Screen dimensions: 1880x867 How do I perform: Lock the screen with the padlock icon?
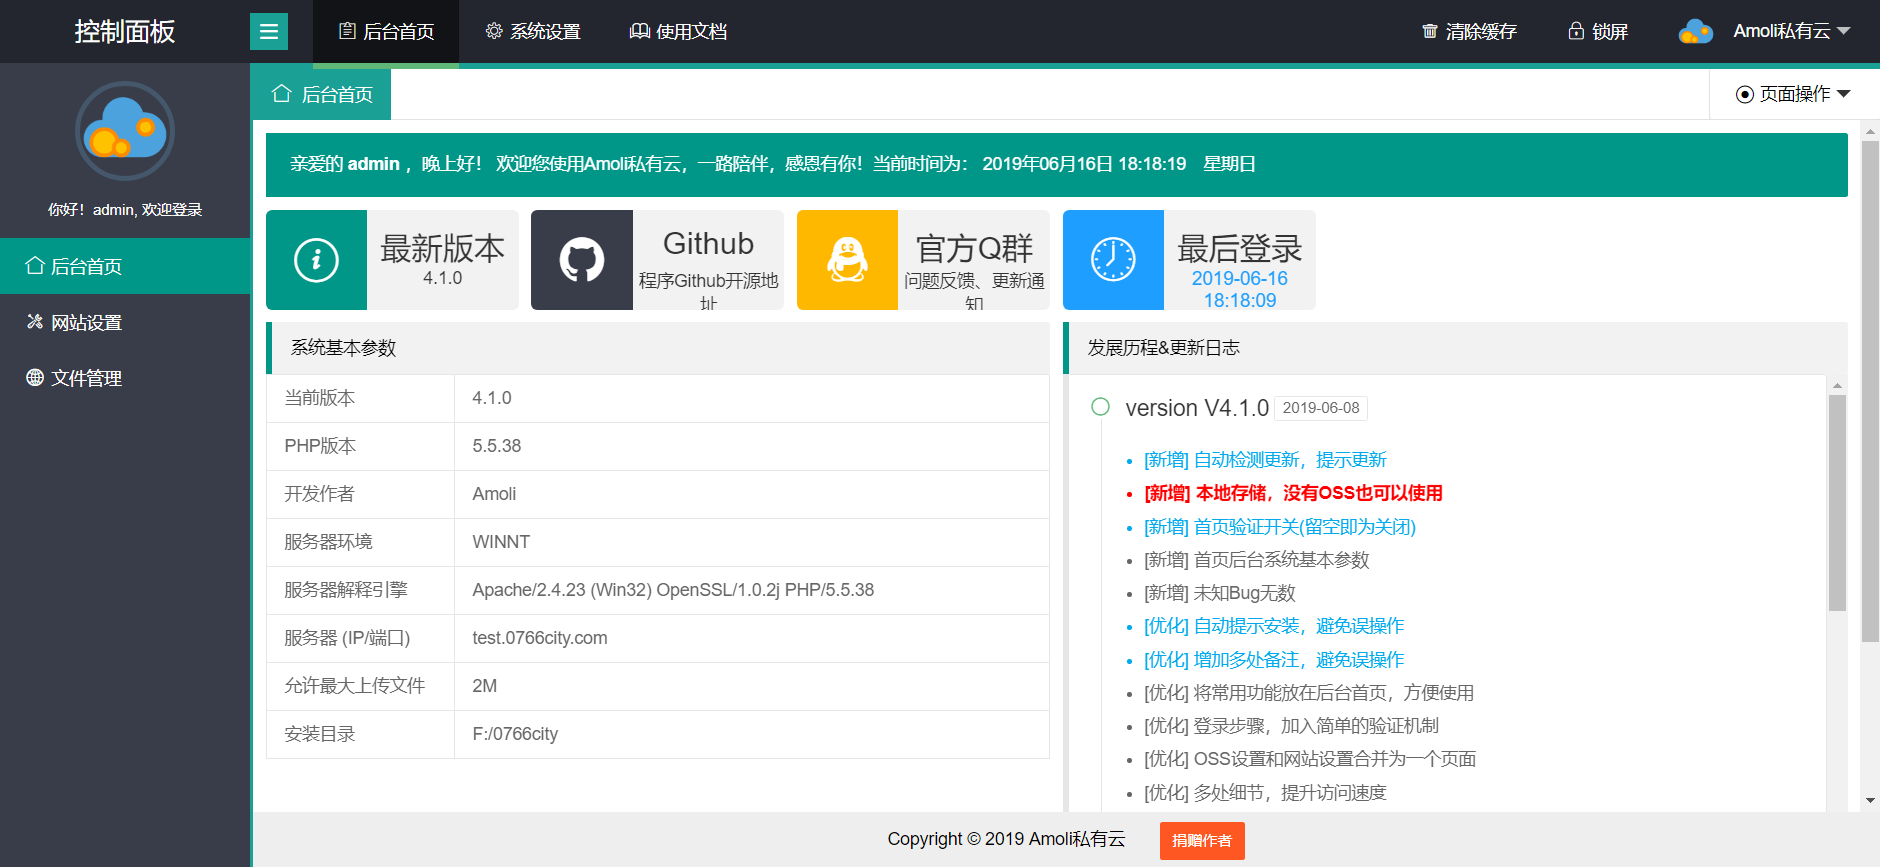point(1576,32)
